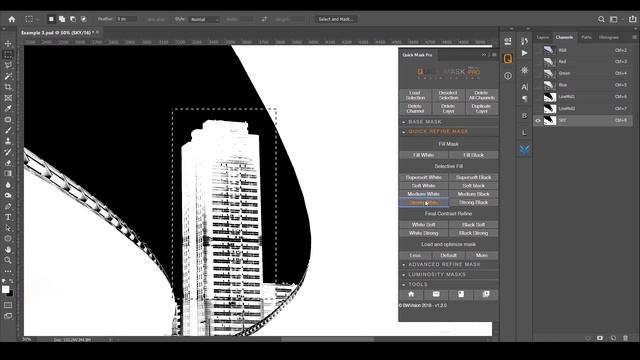Image resolution: width=640 pixels, height=360 pixels.
Task: Select the SKY channel thumbnail
Action: [x=550, y=120]
